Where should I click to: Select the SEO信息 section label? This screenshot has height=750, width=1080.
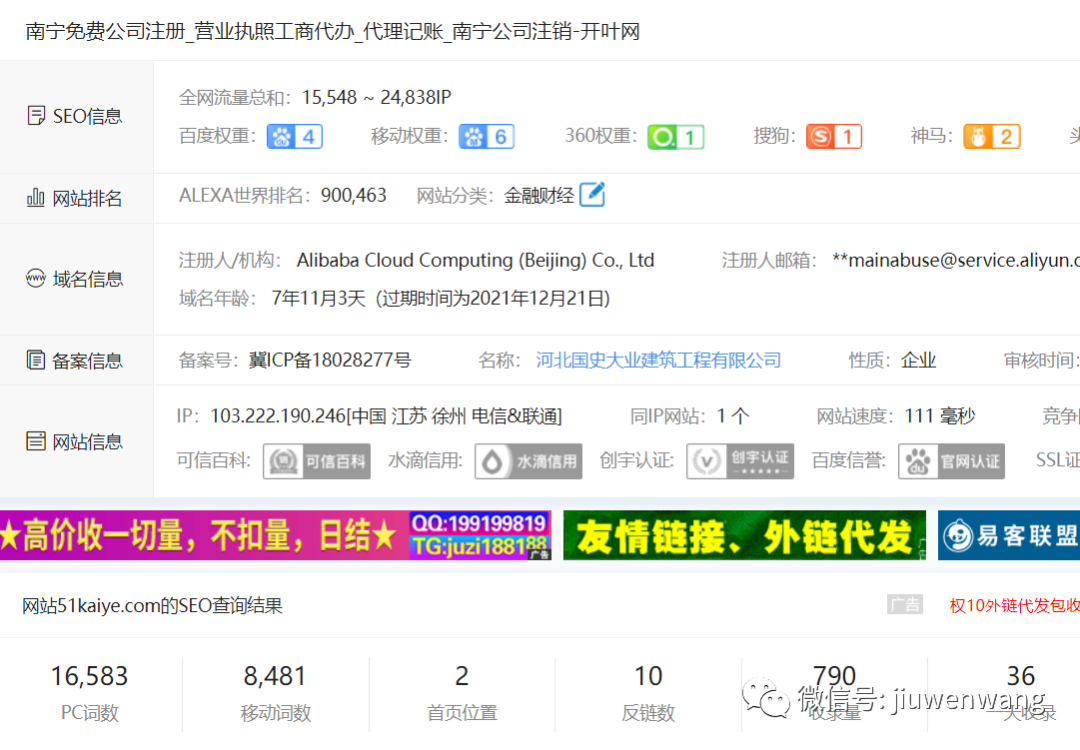pyautogui.click(x=87, y=116)
